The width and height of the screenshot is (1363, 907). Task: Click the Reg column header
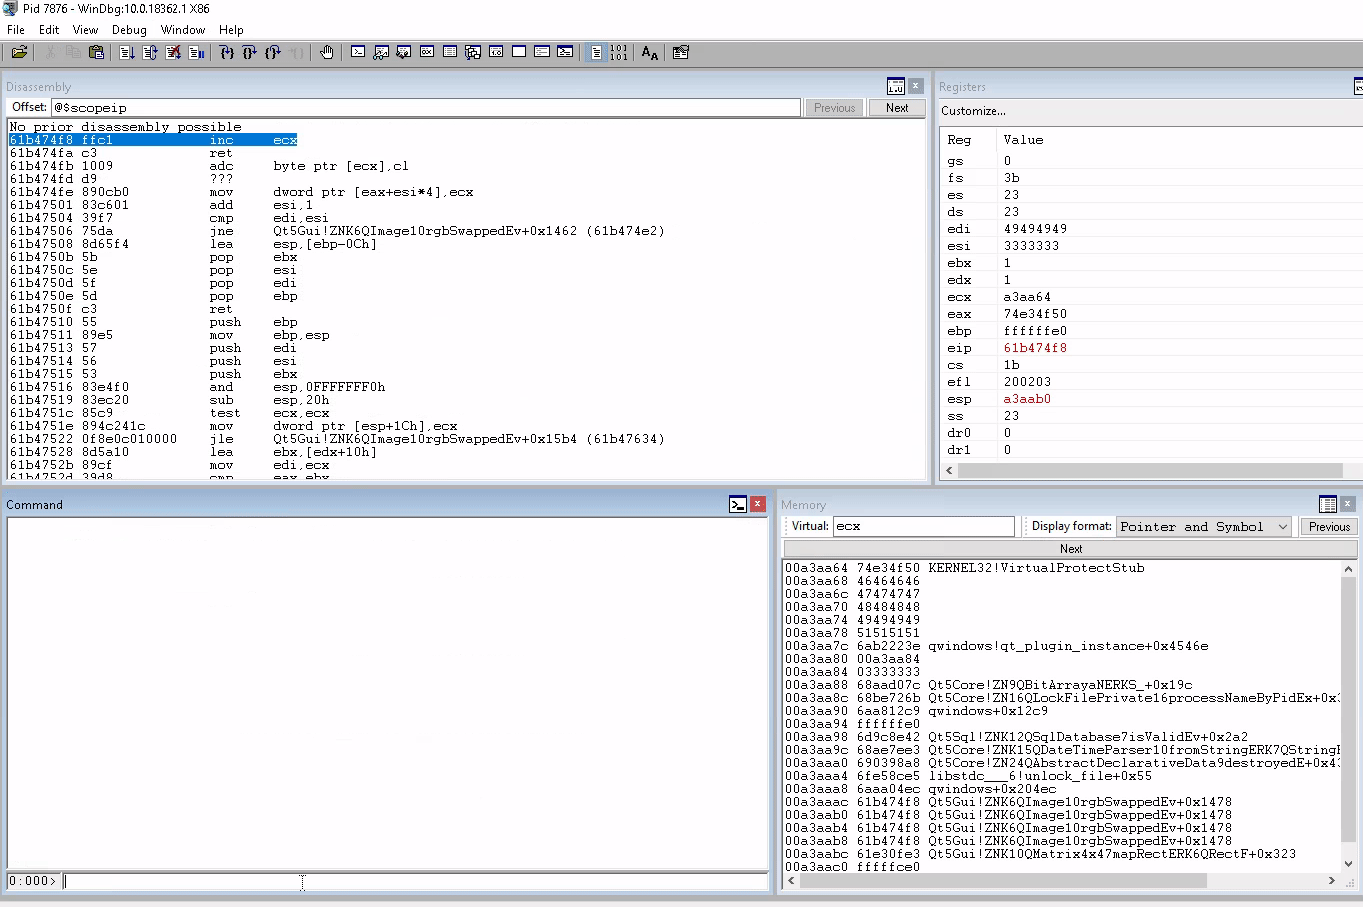[x=959, y=140]
